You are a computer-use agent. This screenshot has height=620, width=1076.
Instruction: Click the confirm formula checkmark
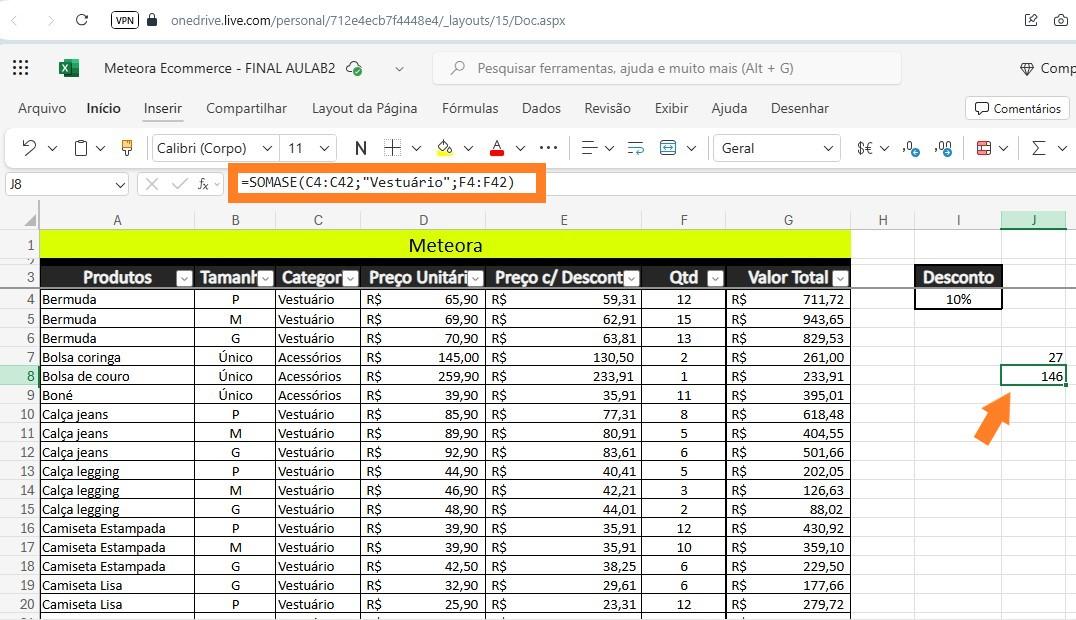pyautogui.click(x=180, y=184)
